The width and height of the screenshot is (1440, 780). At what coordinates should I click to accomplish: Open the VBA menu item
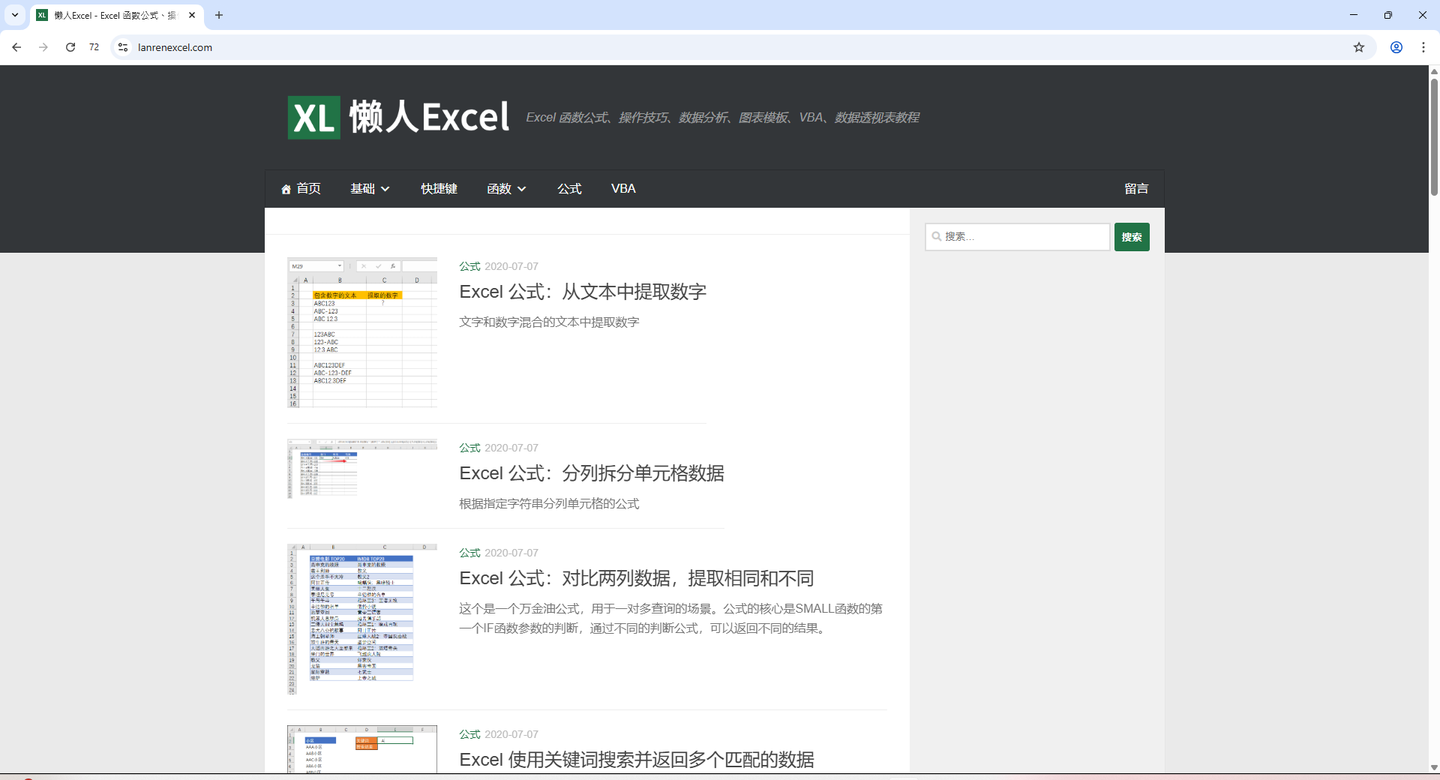[x=623, y=189]
